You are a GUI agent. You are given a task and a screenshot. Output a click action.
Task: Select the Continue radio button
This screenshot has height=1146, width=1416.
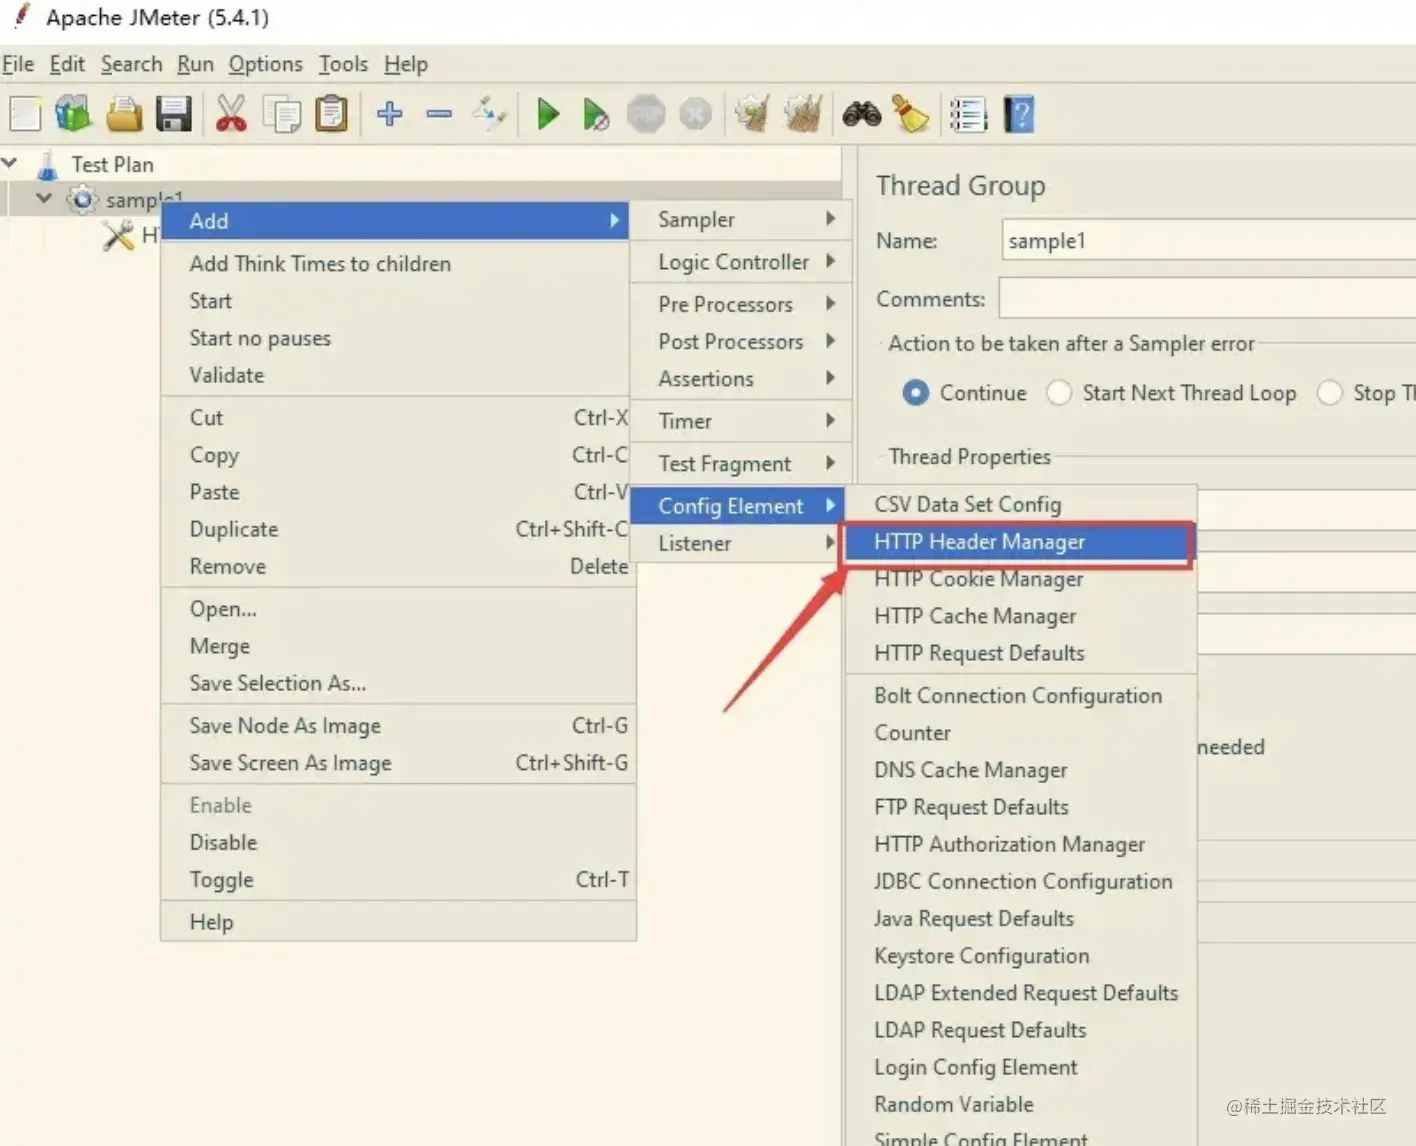[915, 393]
